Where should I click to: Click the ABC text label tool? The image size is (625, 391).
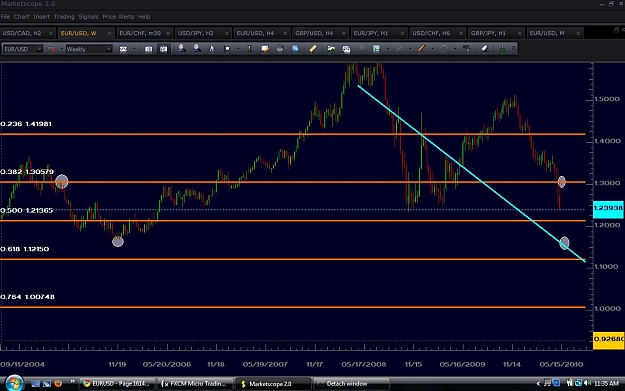(466, 49)
